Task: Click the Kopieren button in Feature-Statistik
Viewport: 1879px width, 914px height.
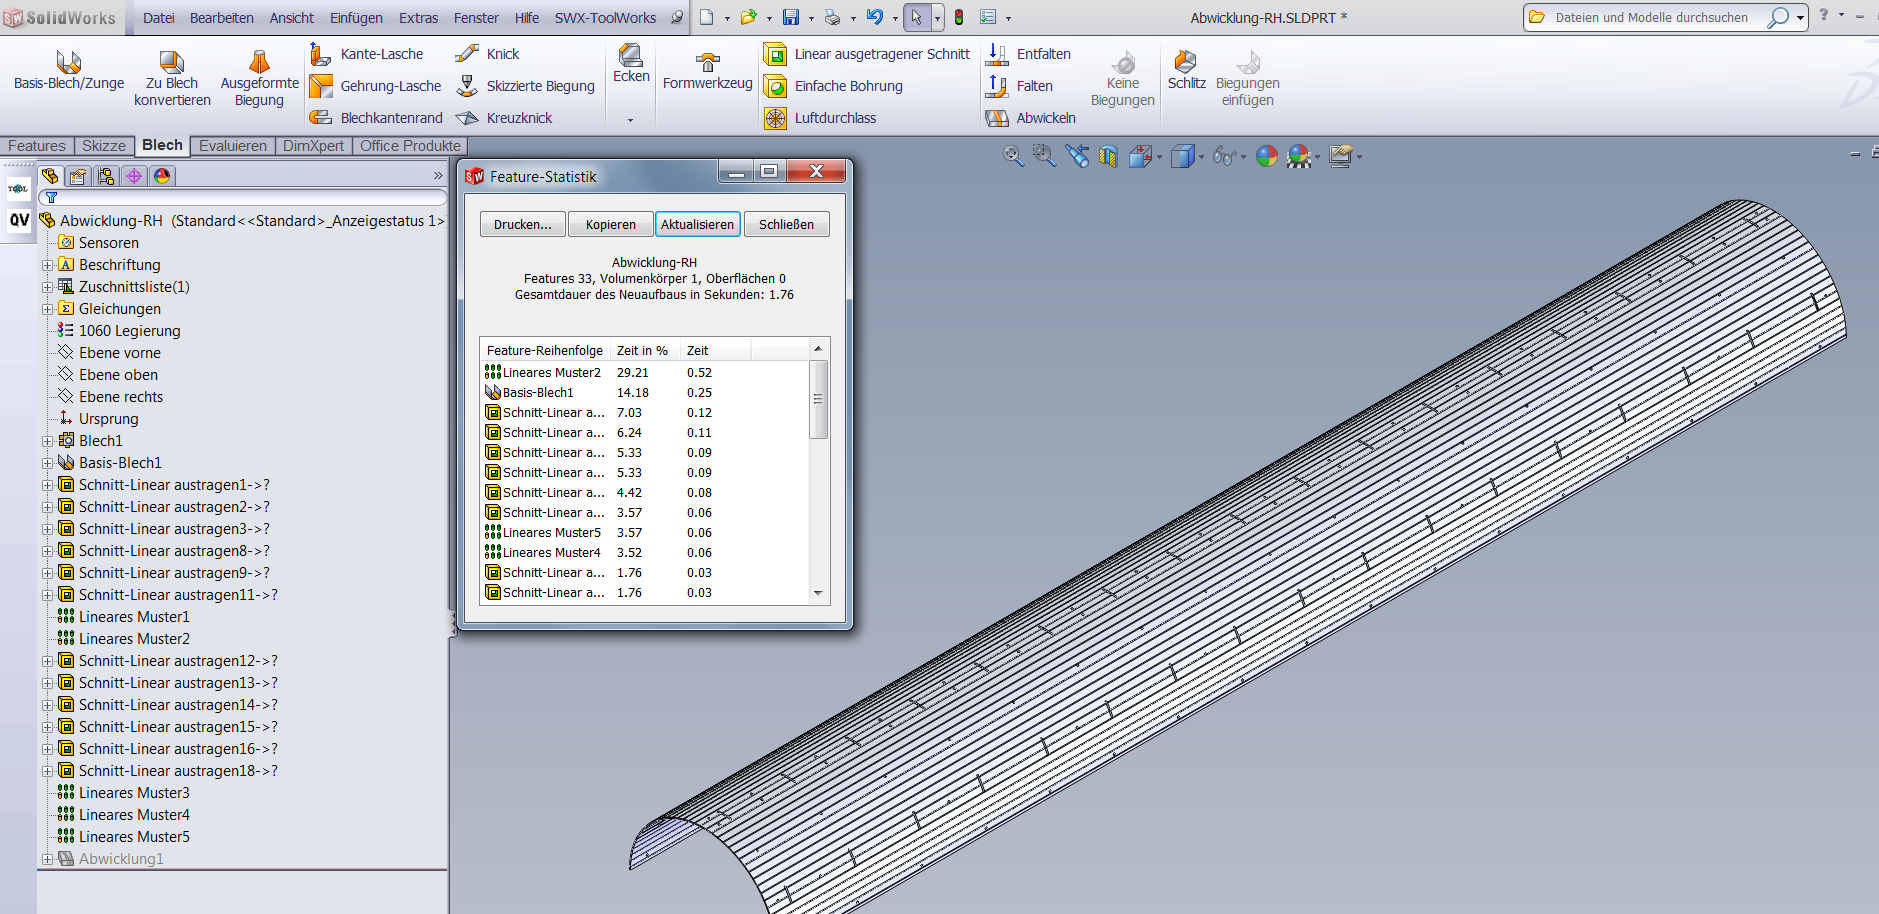Action: pos(610,225)
